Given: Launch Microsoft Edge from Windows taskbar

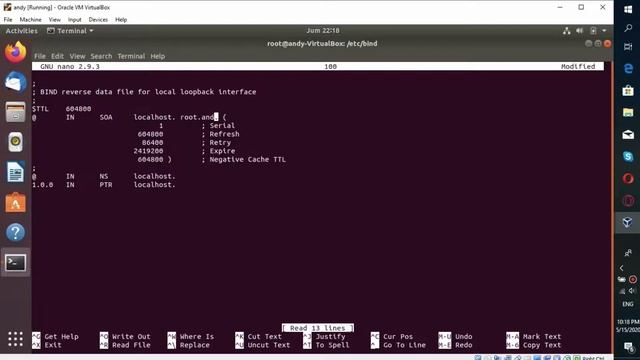Looking at the screenshot, I should [628, 69].
